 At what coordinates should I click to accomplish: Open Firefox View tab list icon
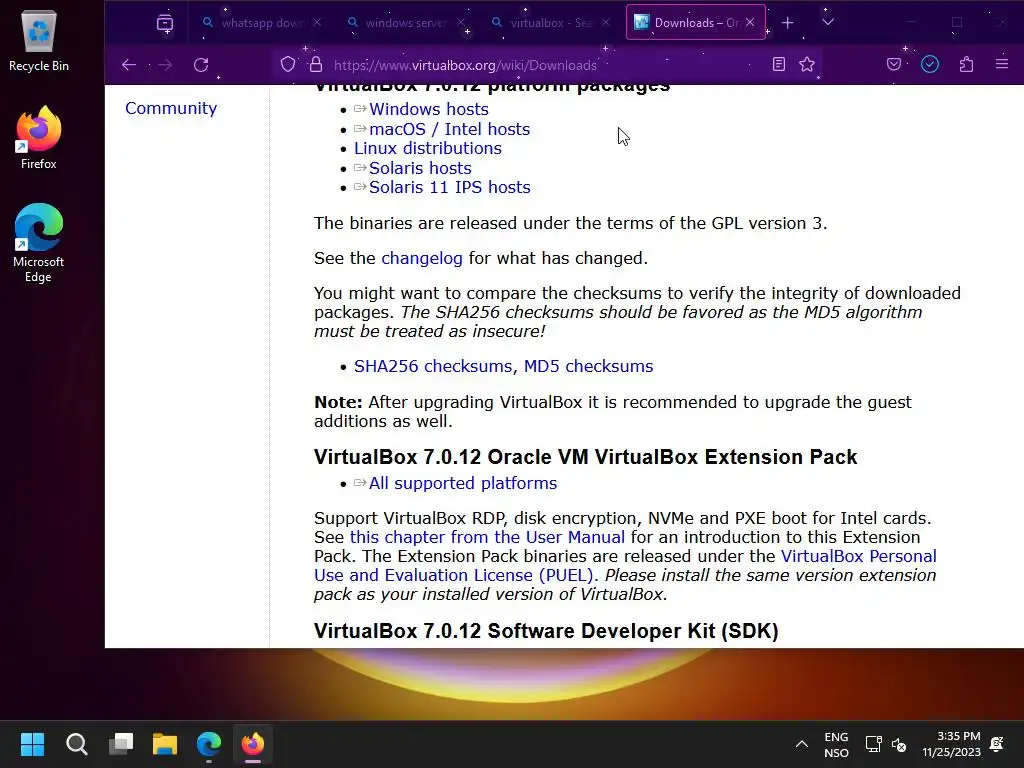(x=165, y=24)
